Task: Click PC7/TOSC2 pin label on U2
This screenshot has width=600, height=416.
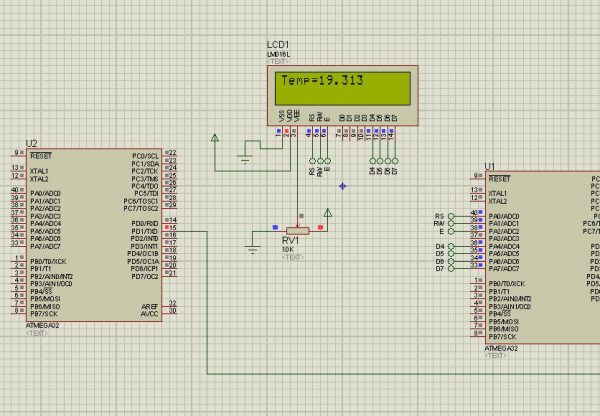Action: (x=141, y=209)
